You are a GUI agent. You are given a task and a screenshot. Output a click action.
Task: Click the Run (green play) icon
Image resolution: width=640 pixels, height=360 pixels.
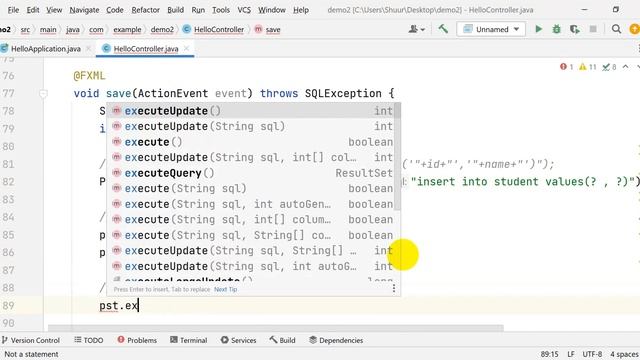539,29
